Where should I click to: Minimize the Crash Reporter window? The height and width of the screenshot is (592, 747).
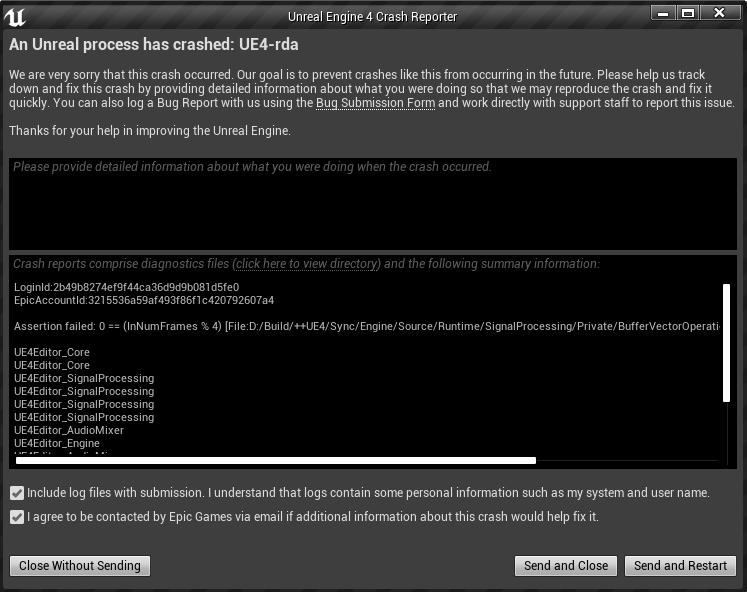click(x=663, y=12)
